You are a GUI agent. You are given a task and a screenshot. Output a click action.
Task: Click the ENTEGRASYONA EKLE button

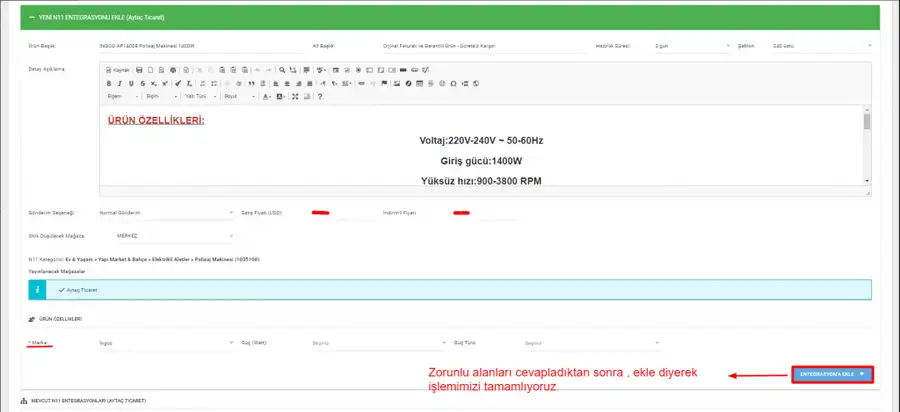pyautogui.click(x=832, y=374)
